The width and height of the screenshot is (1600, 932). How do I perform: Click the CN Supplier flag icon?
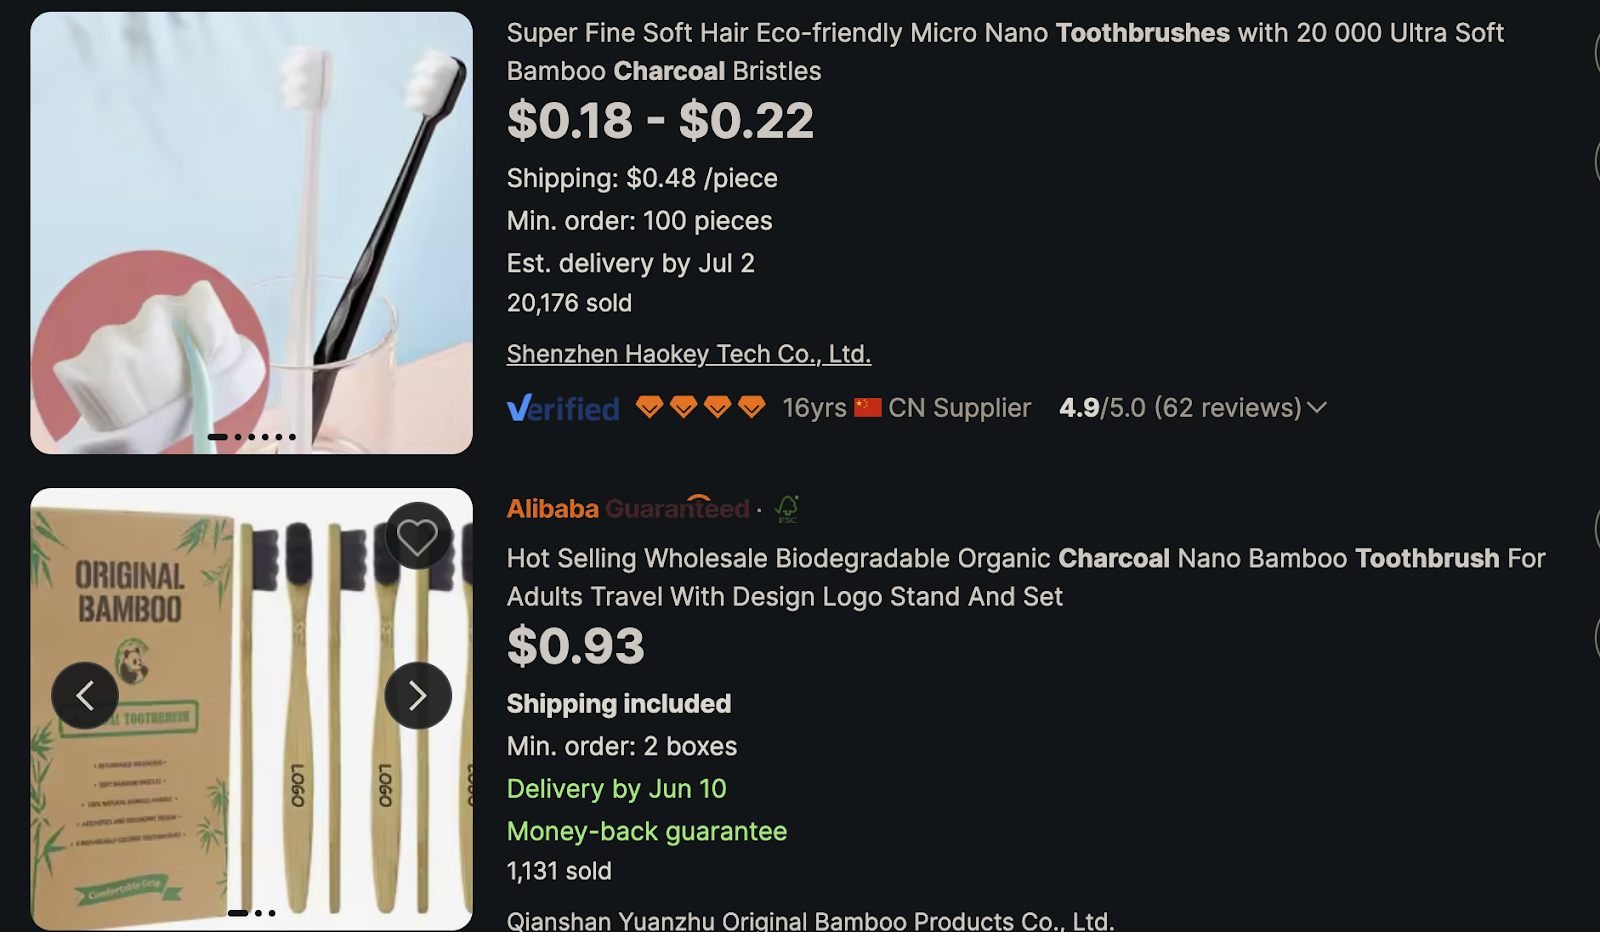tap(868, 407)
